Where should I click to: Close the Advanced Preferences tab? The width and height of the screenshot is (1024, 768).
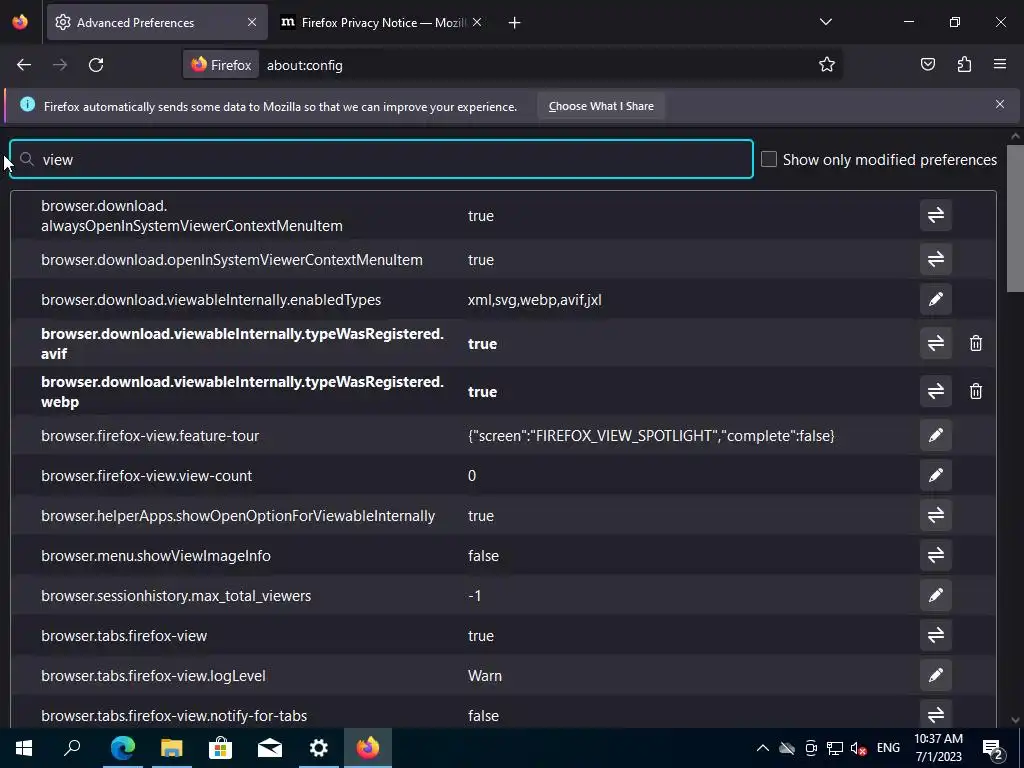pos(251,22)
